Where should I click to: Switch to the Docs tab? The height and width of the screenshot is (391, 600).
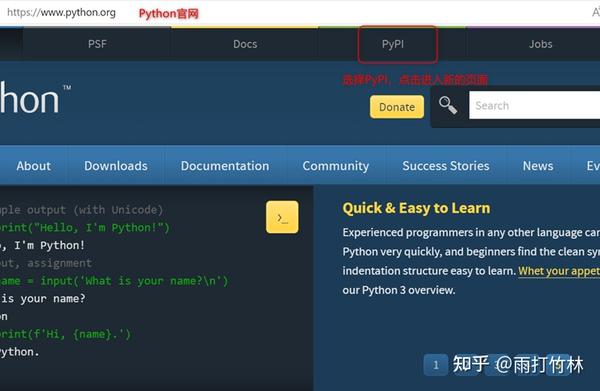245,44
